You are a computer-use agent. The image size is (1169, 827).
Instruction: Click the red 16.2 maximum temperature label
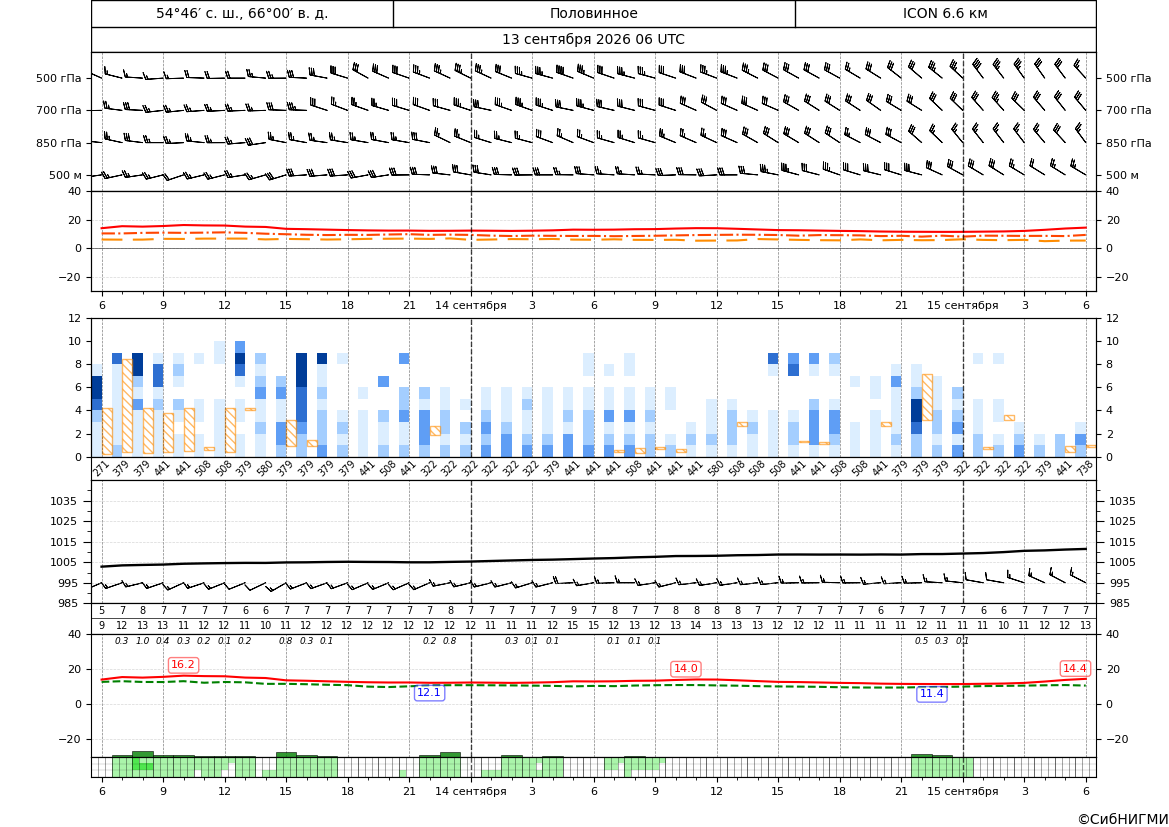point(183,664)
